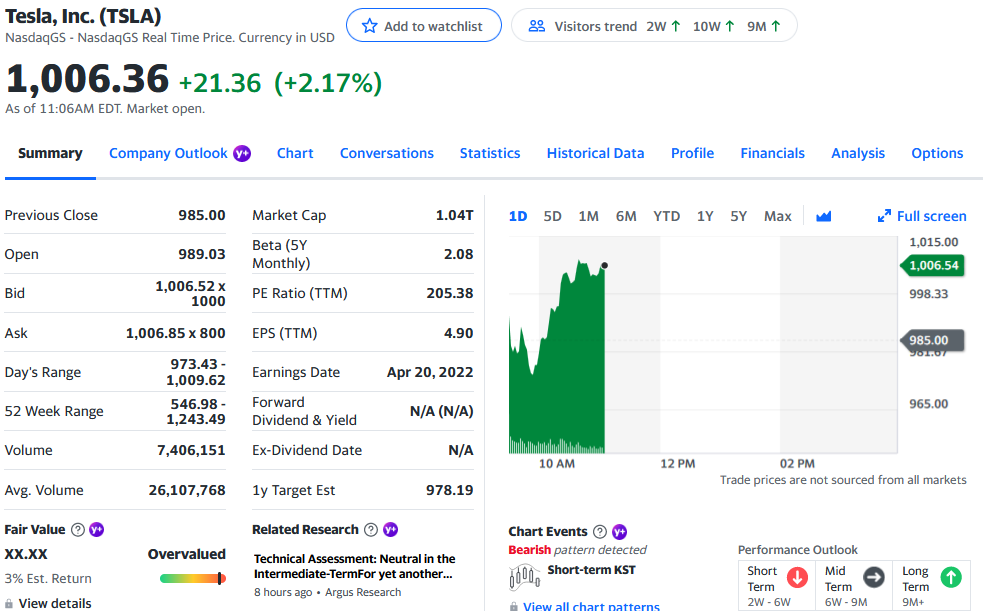Select the 5Y chart range
The image size is (983, 611).
(739, 216)
